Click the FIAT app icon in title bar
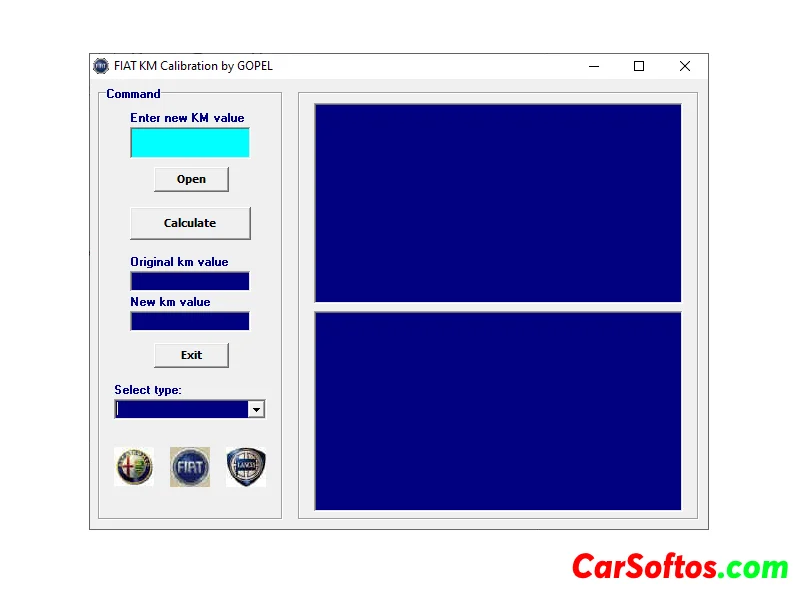800x600 pixels. 101,66
